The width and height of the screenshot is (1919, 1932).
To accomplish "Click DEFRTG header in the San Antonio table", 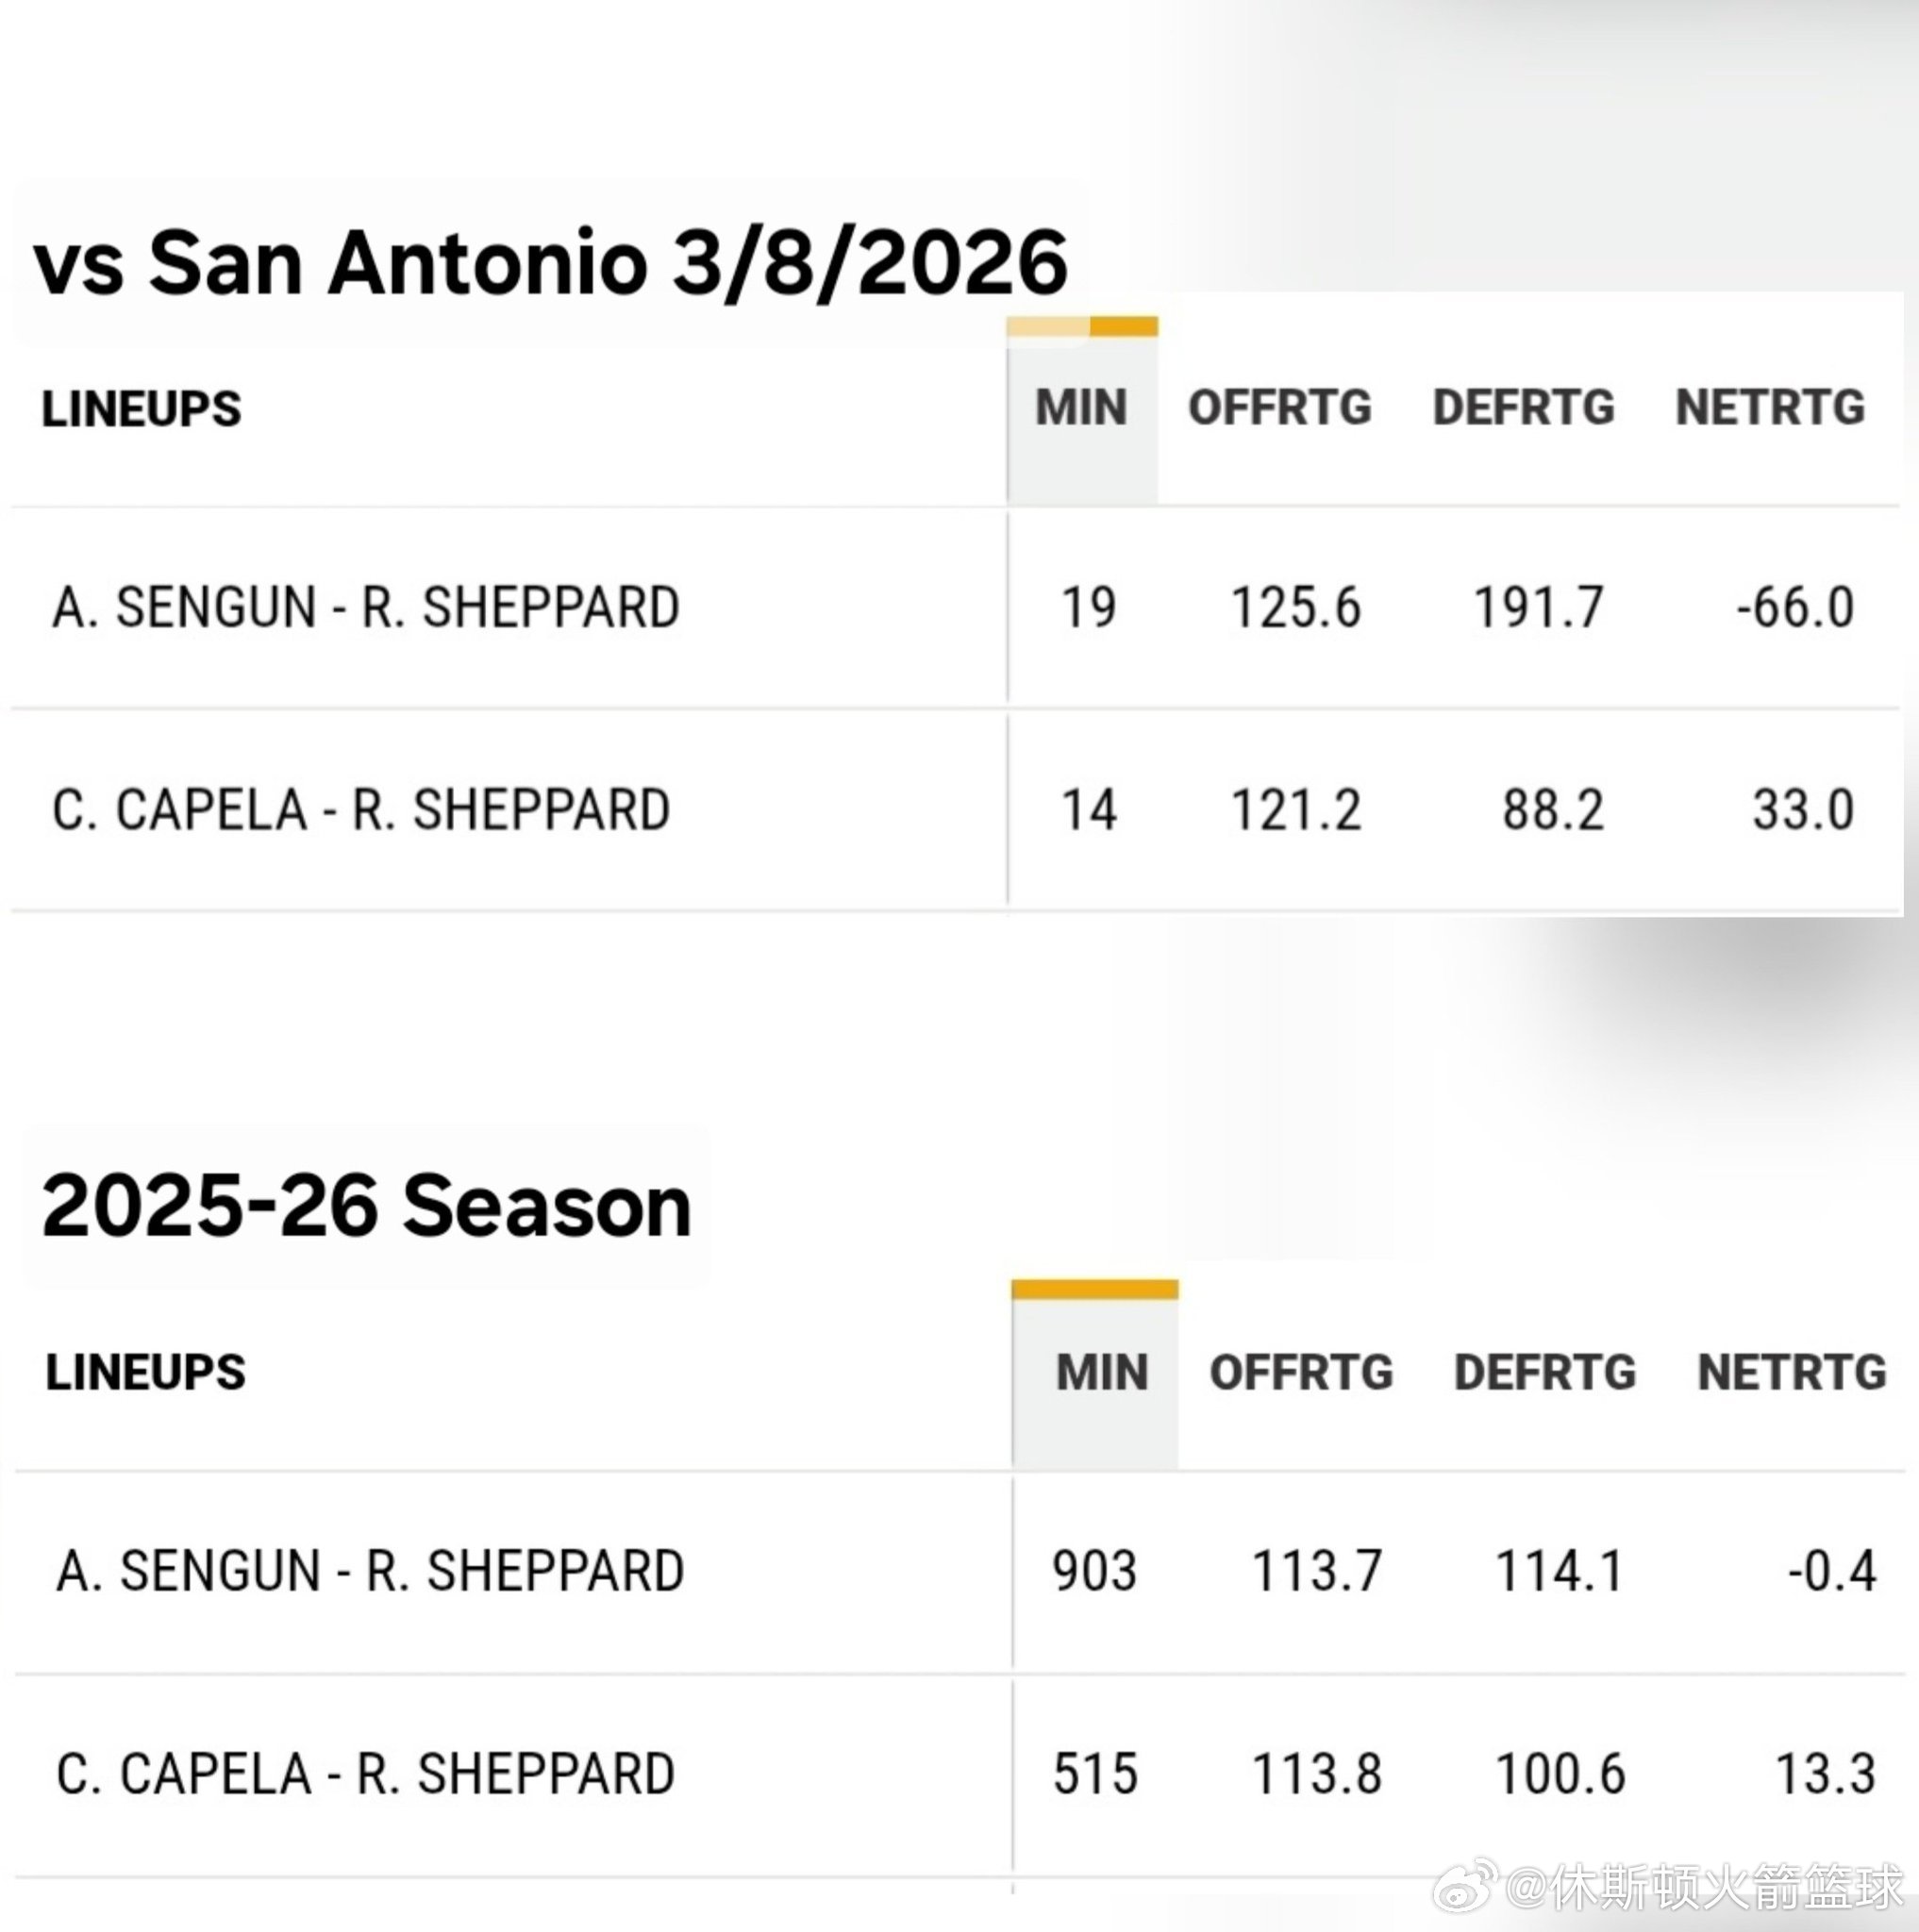I will tap(1523, 408).
